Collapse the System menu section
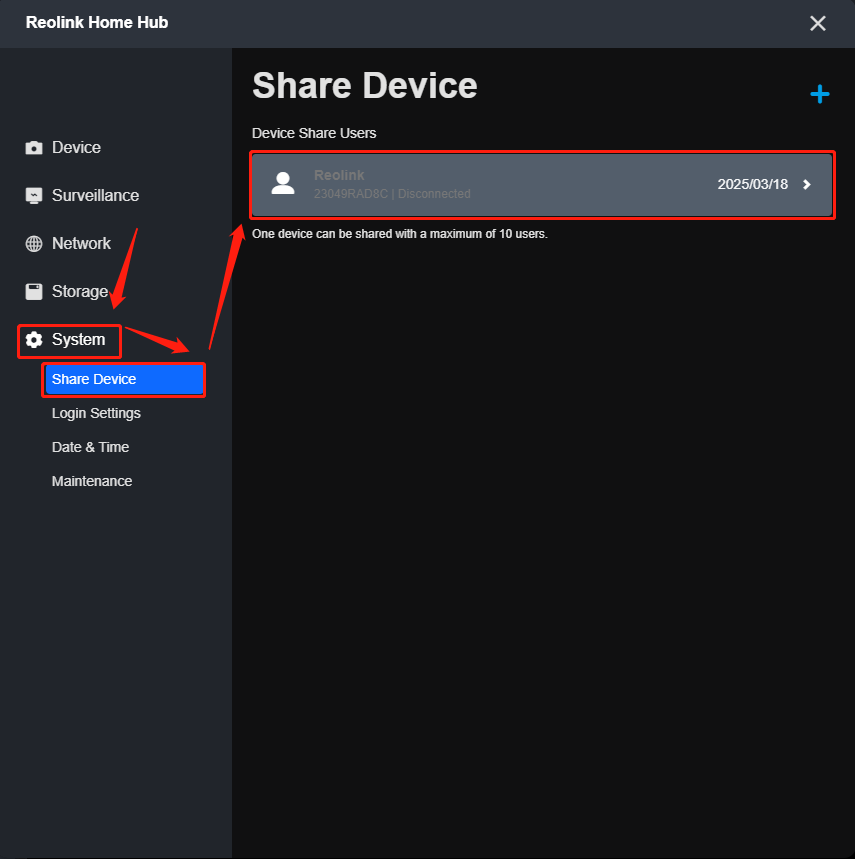Viewport: 855px width, 859px height. pos(78,340)
